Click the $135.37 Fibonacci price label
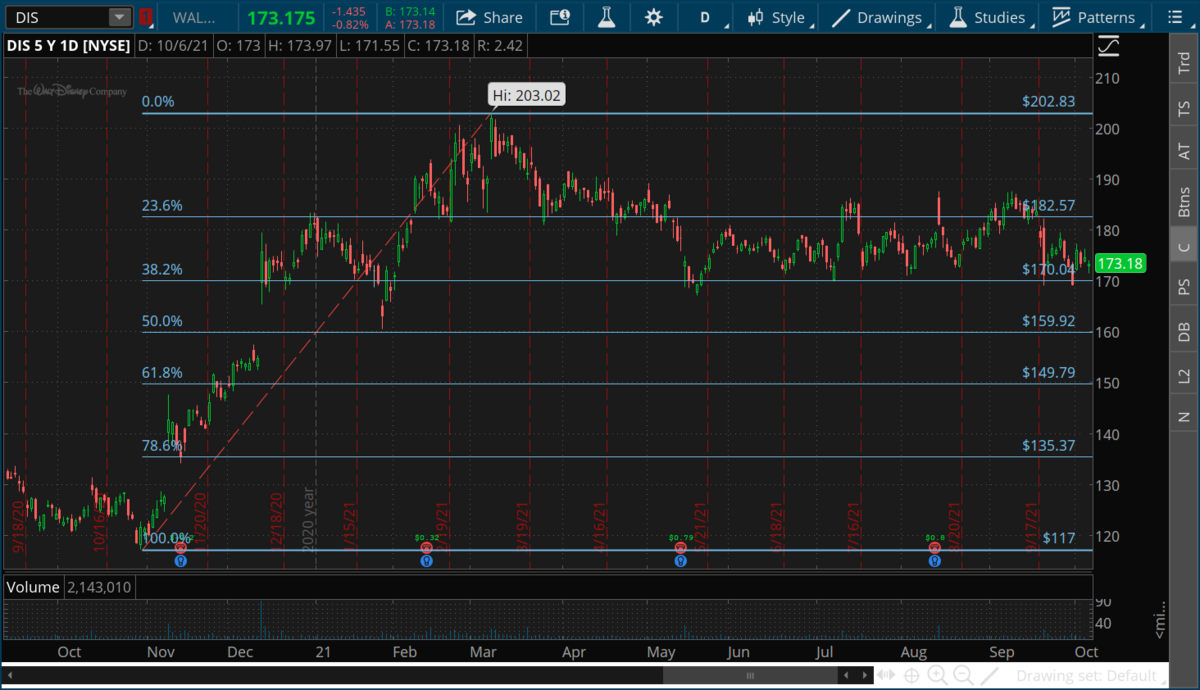This screenshot has height=690, width=1200. point(1048,445)
